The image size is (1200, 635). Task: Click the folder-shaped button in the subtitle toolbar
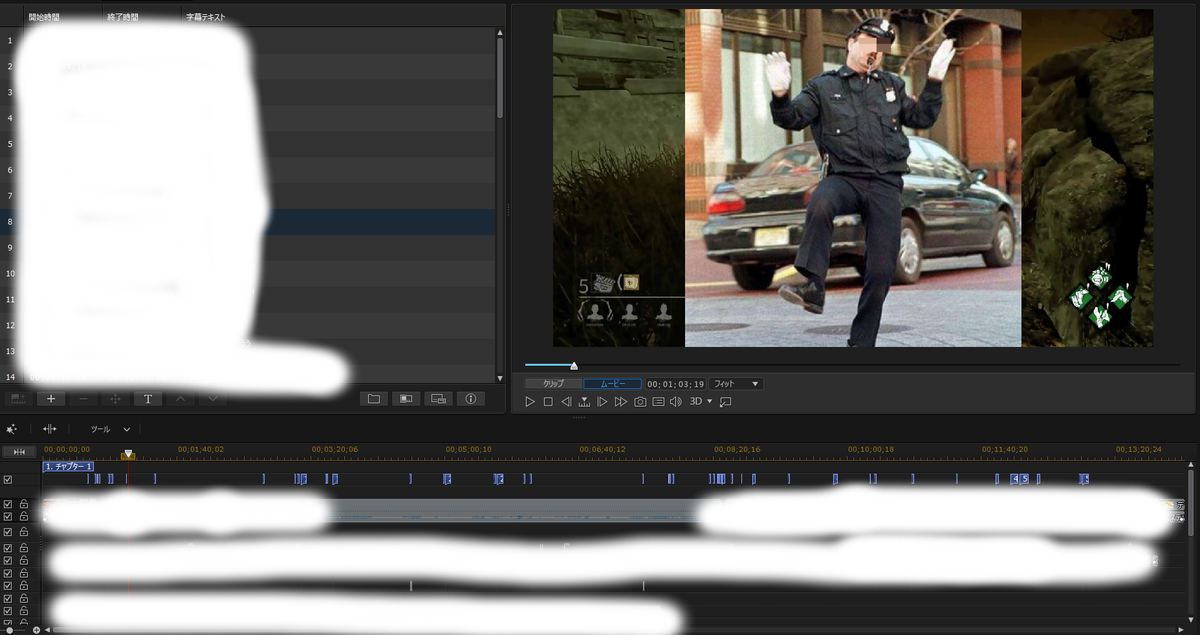click(374, 399)
